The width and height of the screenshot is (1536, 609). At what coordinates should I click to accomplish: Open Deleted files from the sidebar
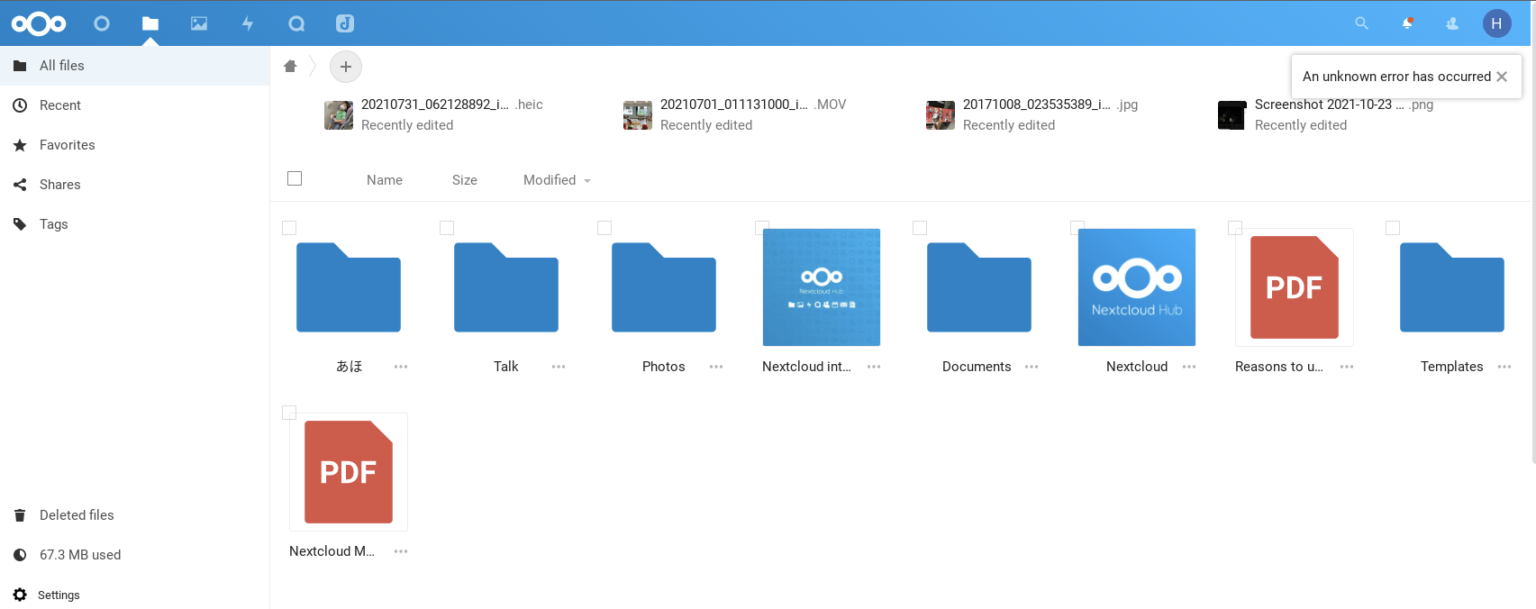coord(74,514)
